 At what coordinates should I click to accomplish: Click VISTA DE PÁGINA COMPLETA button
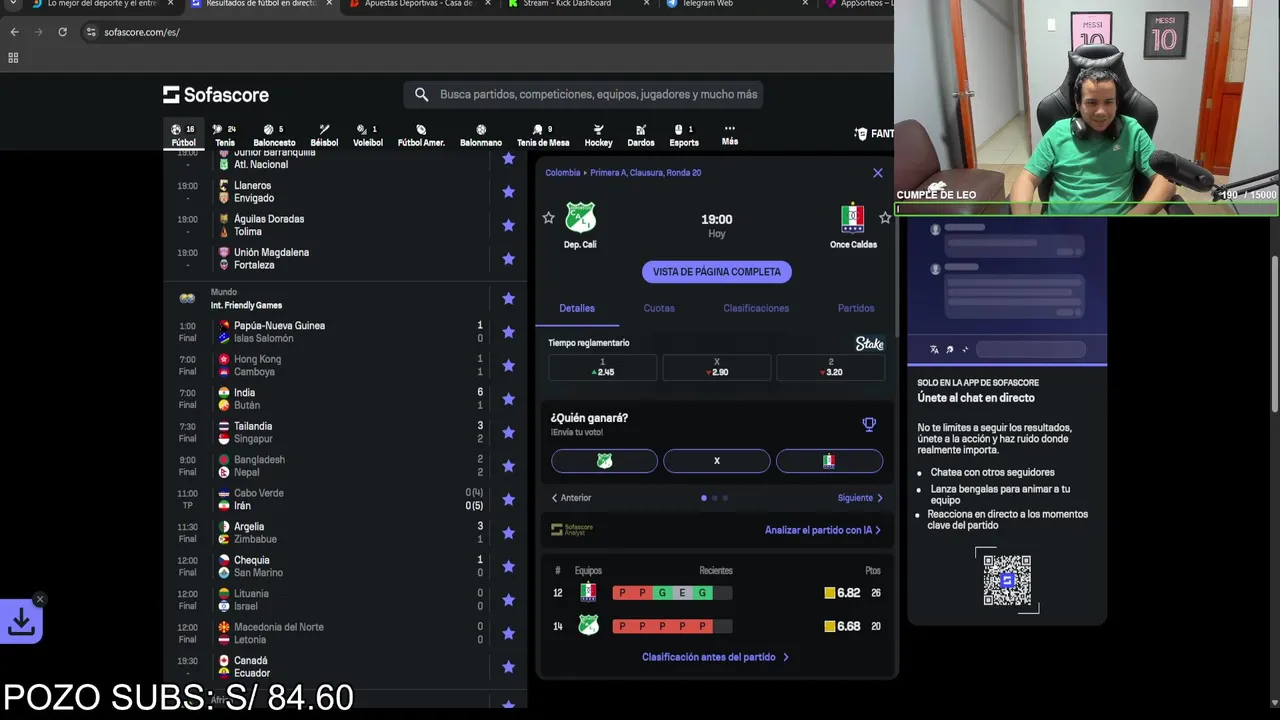coord(717,272)
